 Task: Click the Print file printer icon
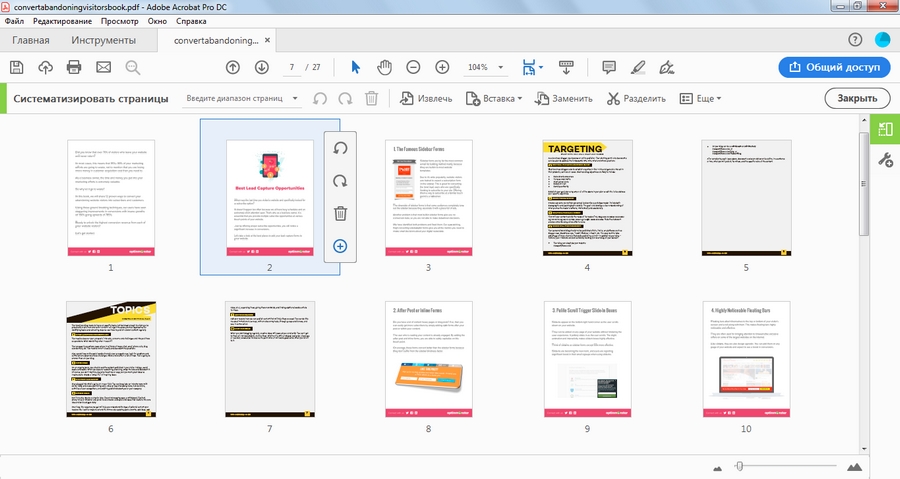pos(74,67)
